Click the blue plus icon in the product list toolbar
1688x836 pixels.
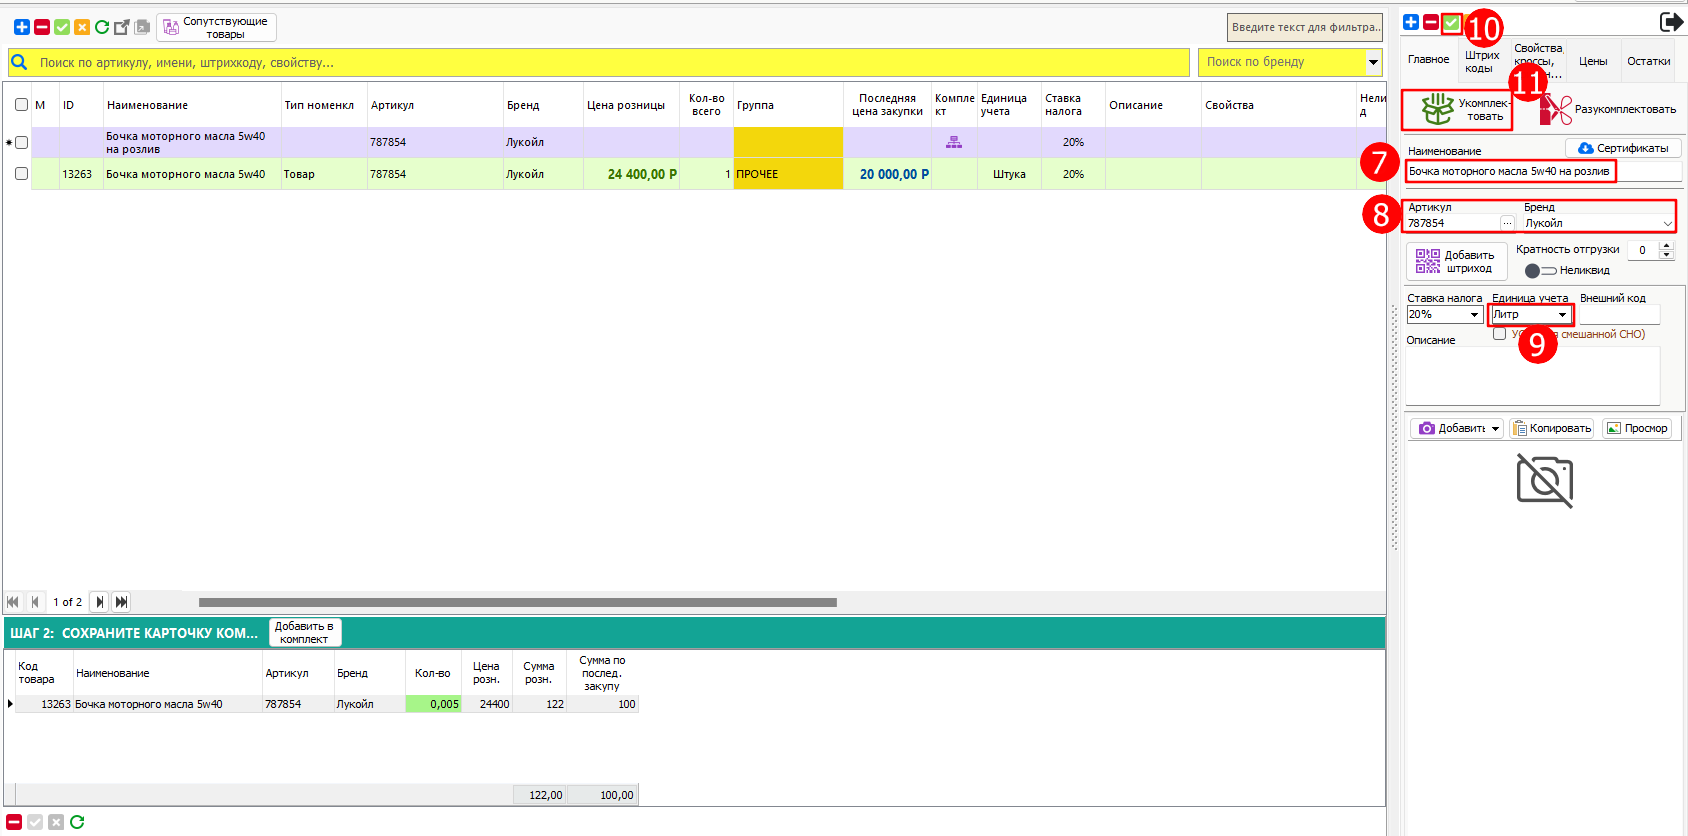[21, 27]
